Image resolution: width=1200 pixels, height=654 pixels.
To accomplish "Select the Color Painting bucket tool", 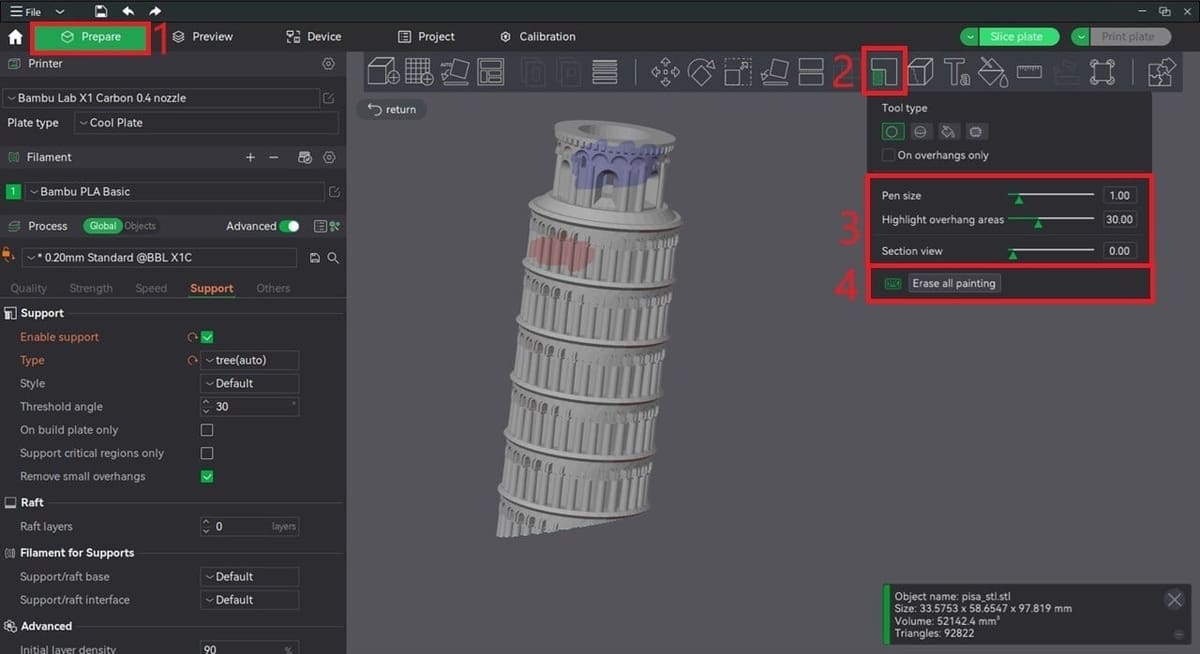I will pos(993,72).
